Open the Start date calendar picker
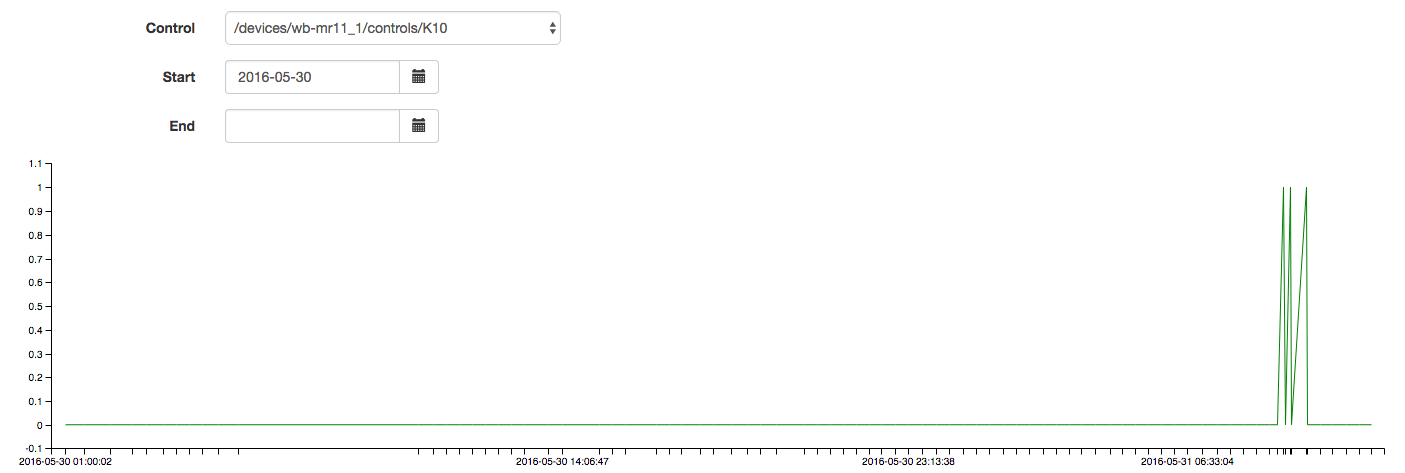 click(x=419, y=77)
